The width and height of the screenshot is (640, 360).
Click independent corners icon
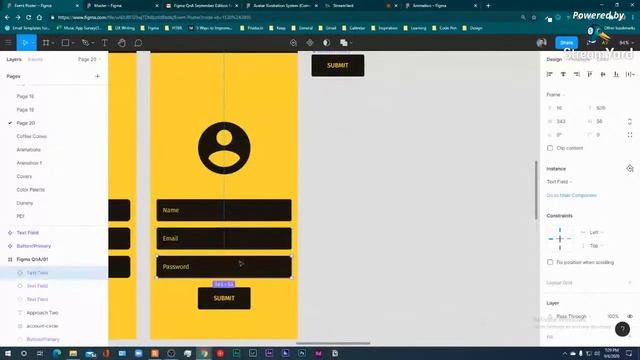(630, 135)
